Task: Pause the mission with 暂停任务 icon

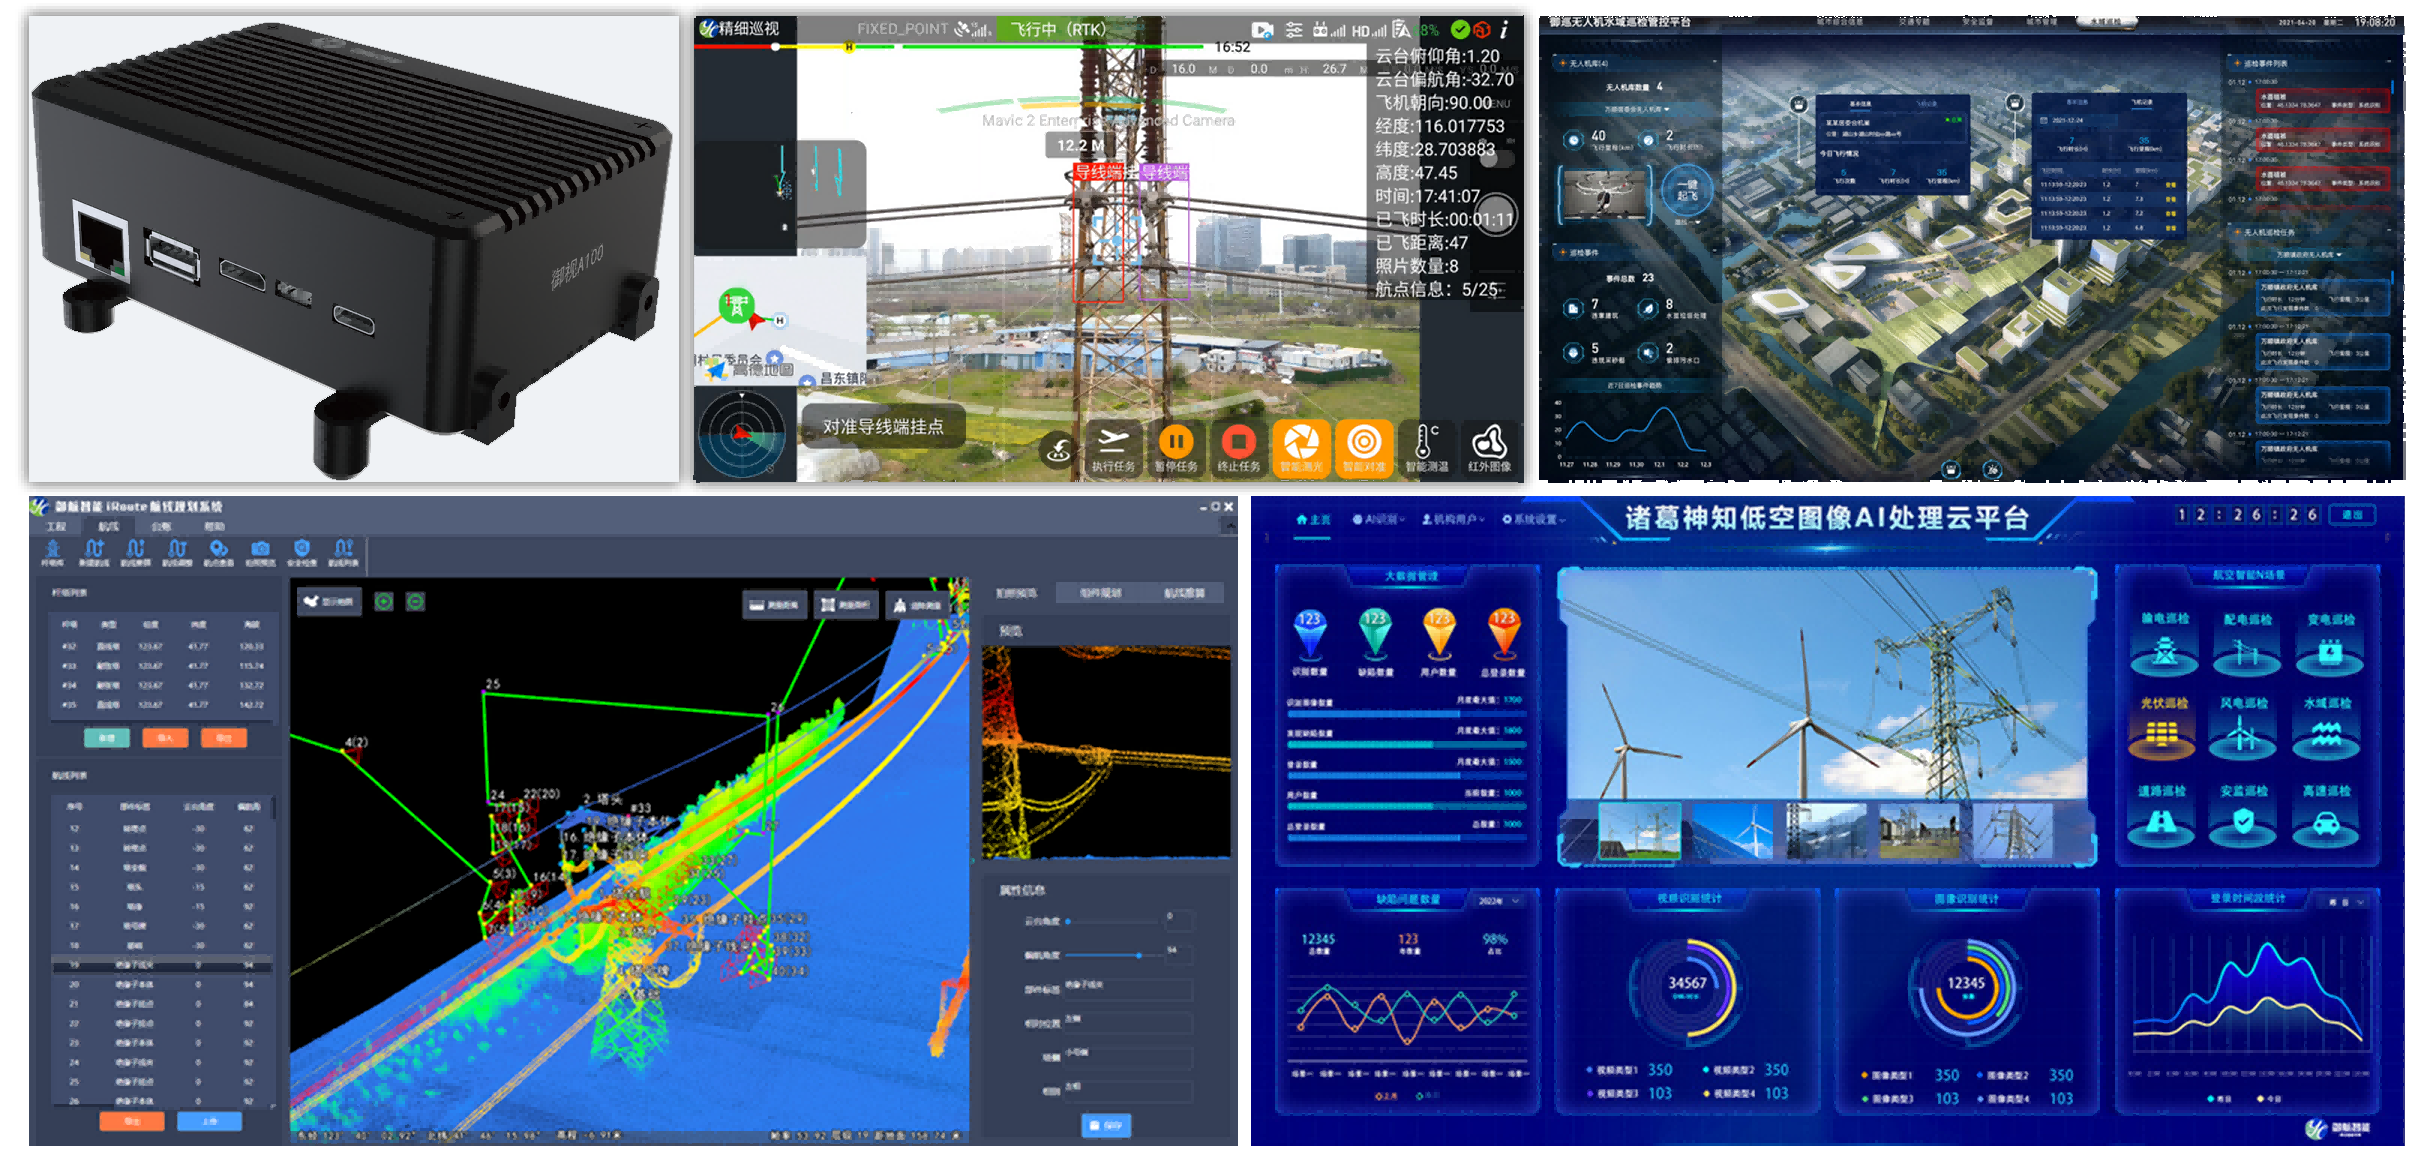Action: pyautogui.click(x=1176, y=447)
